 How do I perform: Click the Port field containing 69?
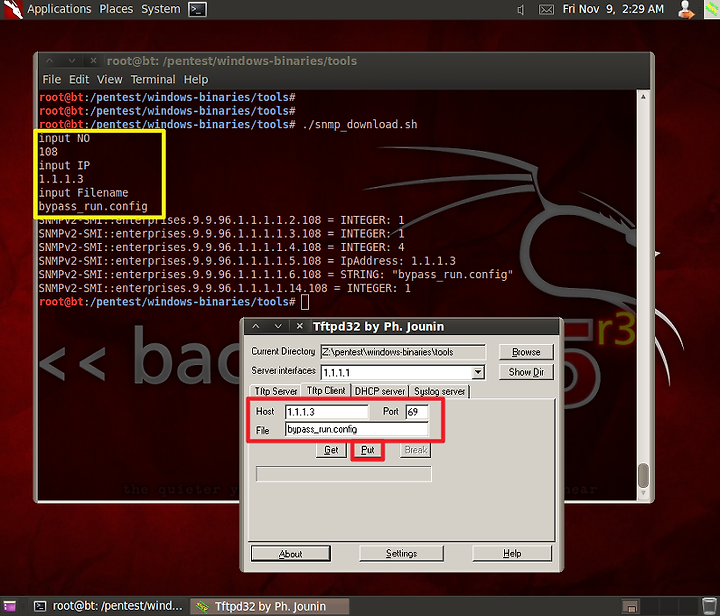click(416, 412)
